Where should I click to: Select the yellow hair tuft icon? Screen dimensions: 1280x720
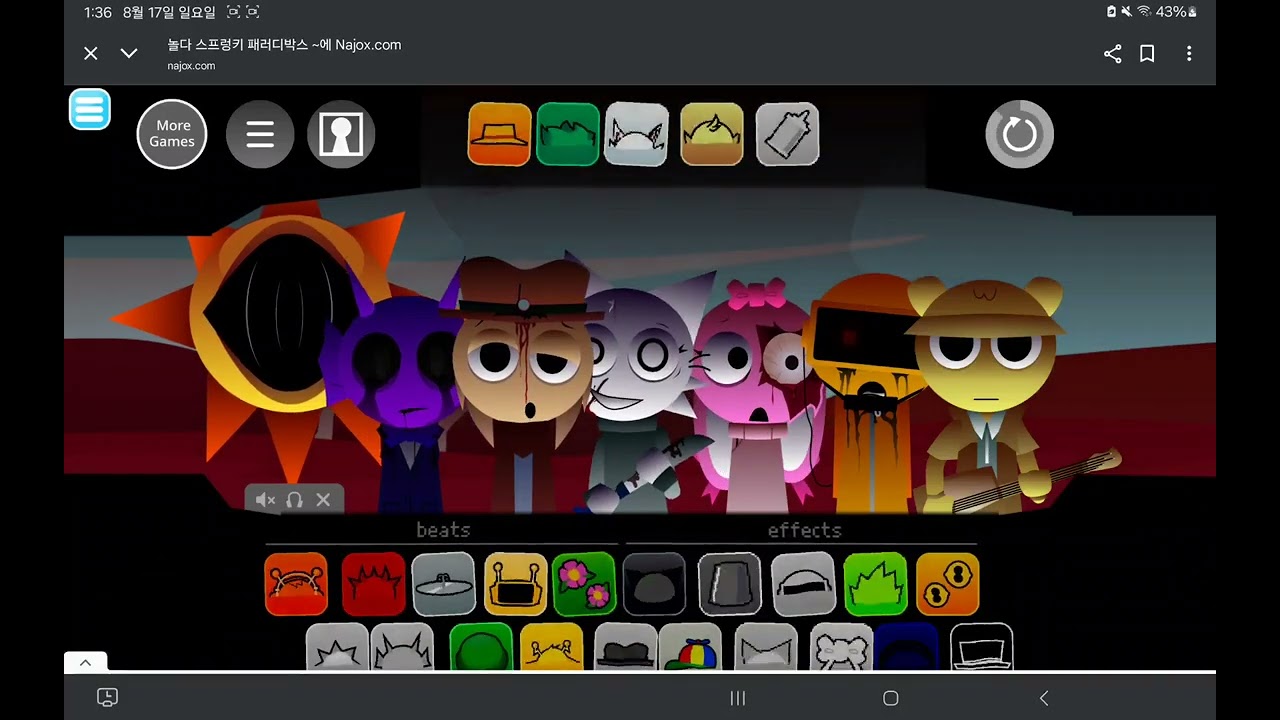712,134
